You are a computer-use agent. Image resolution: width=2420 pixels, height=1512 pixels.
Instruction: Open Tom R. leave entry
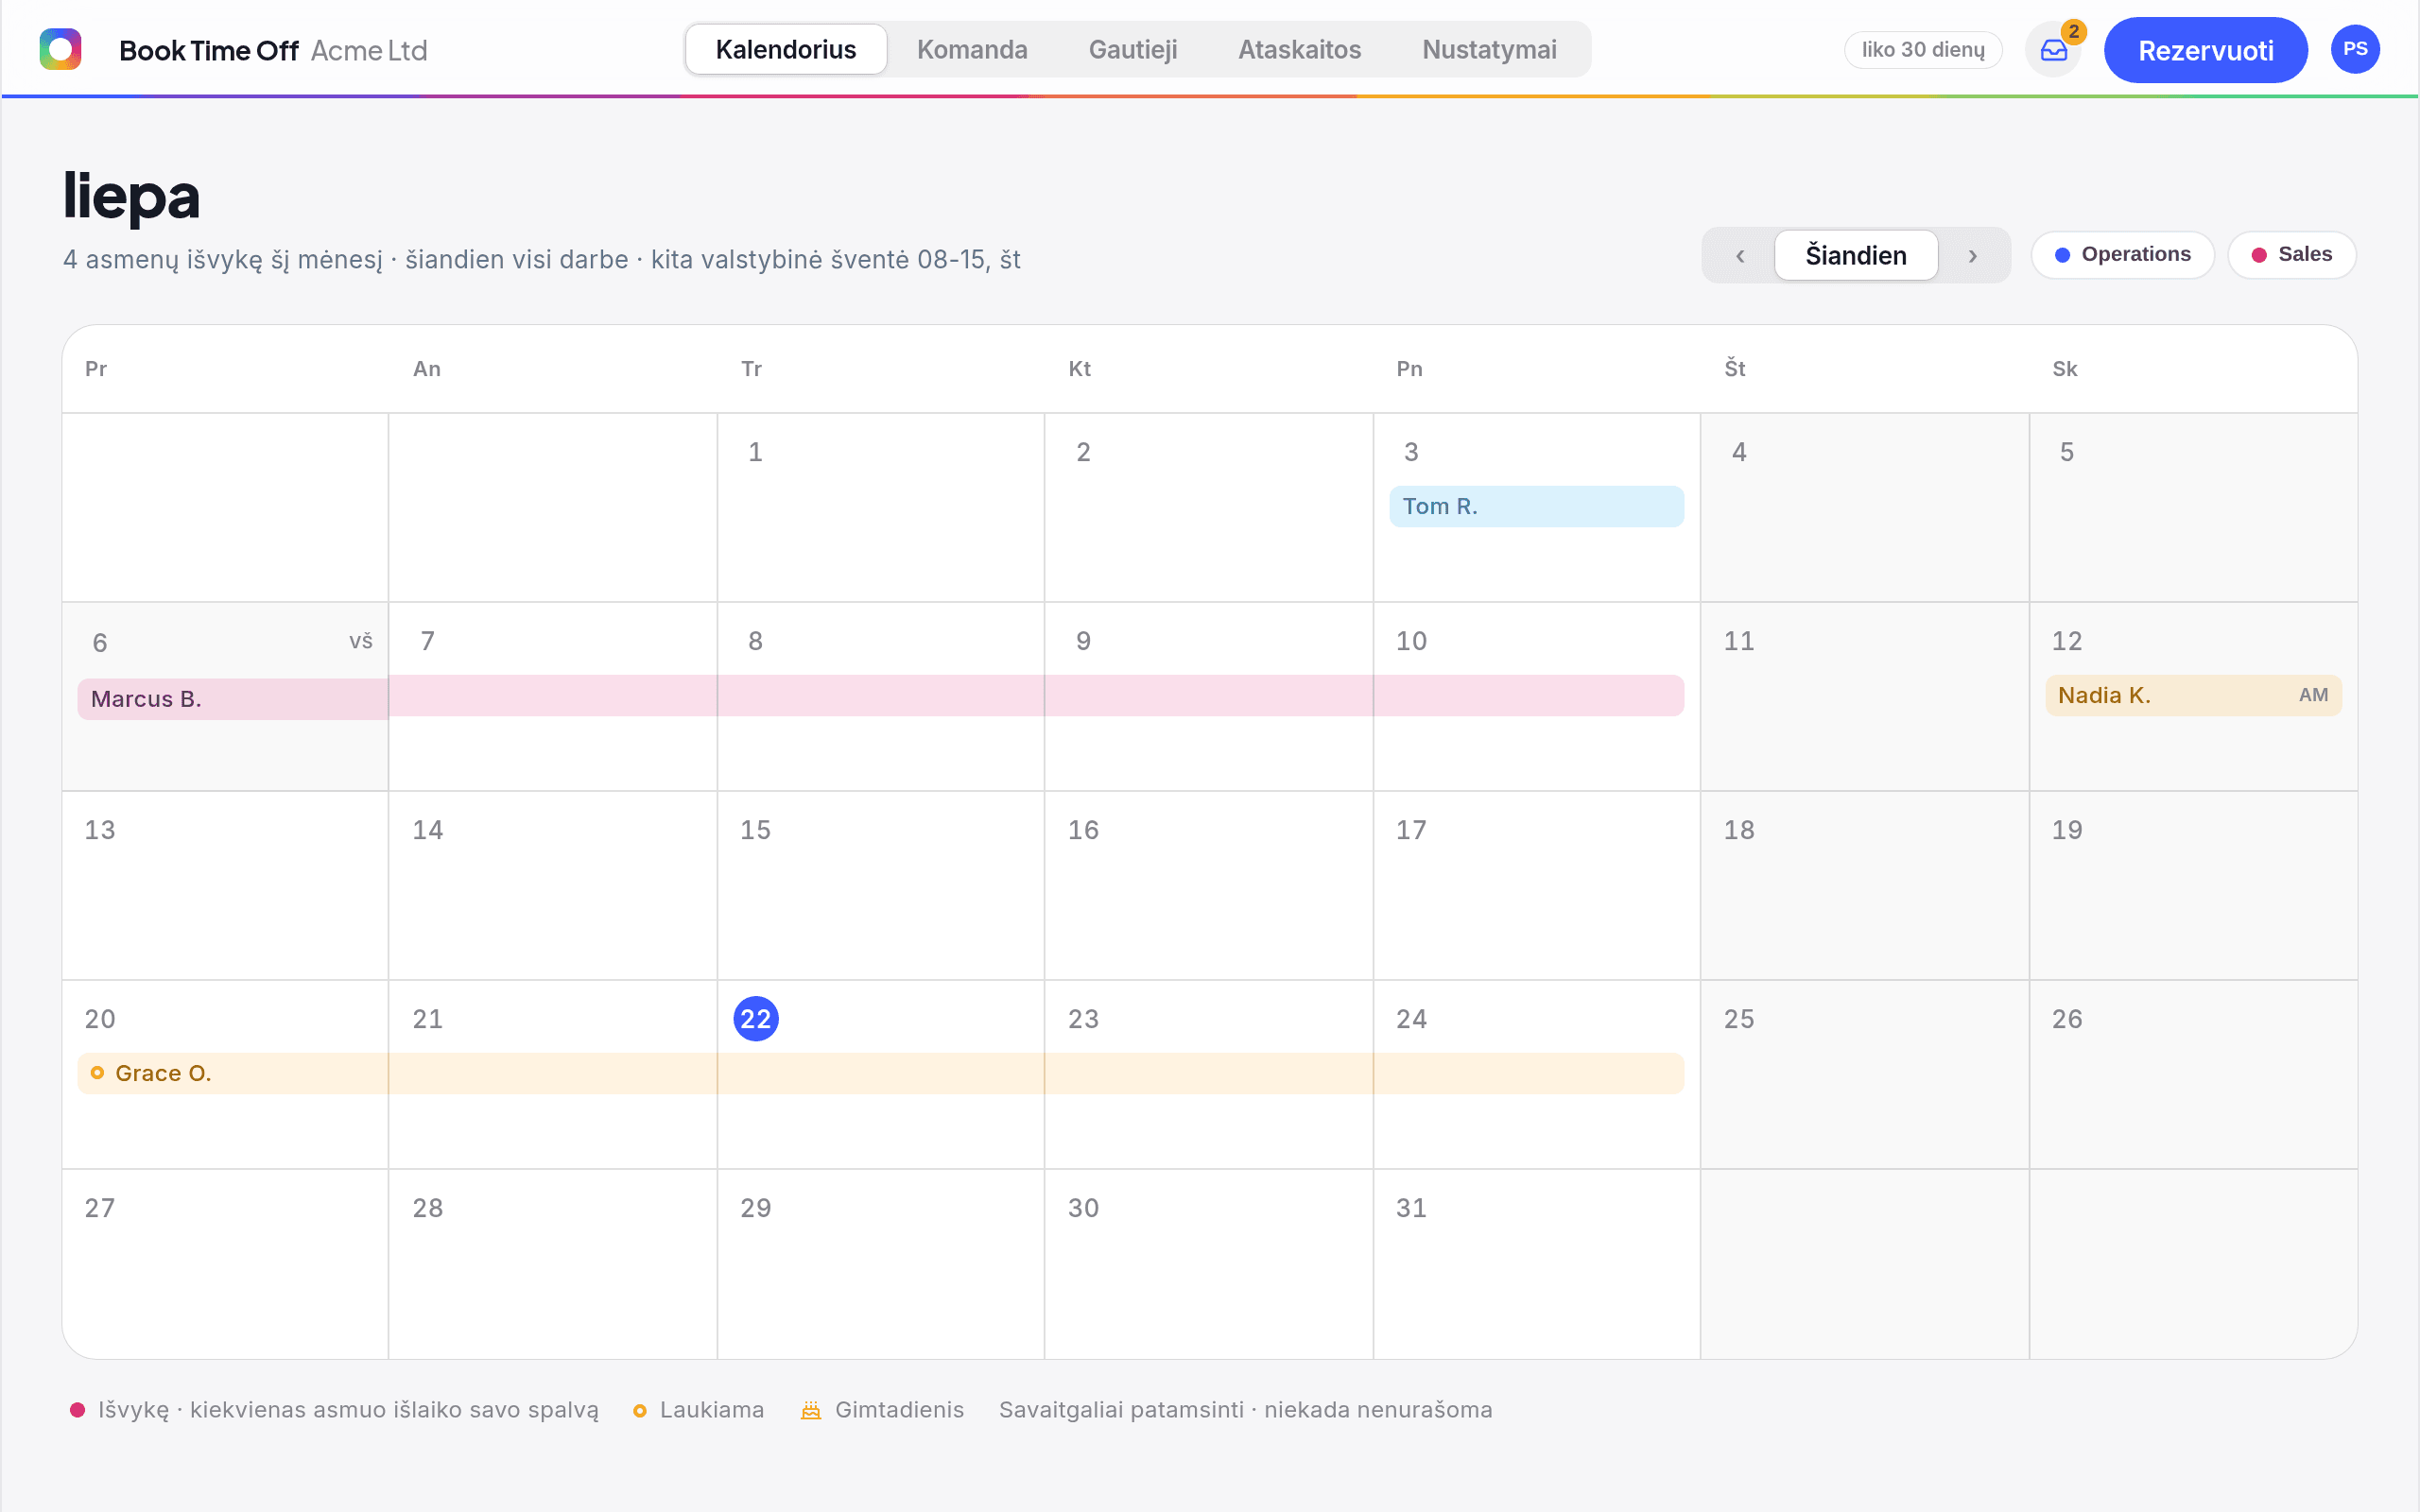[x=1536, y=507]
